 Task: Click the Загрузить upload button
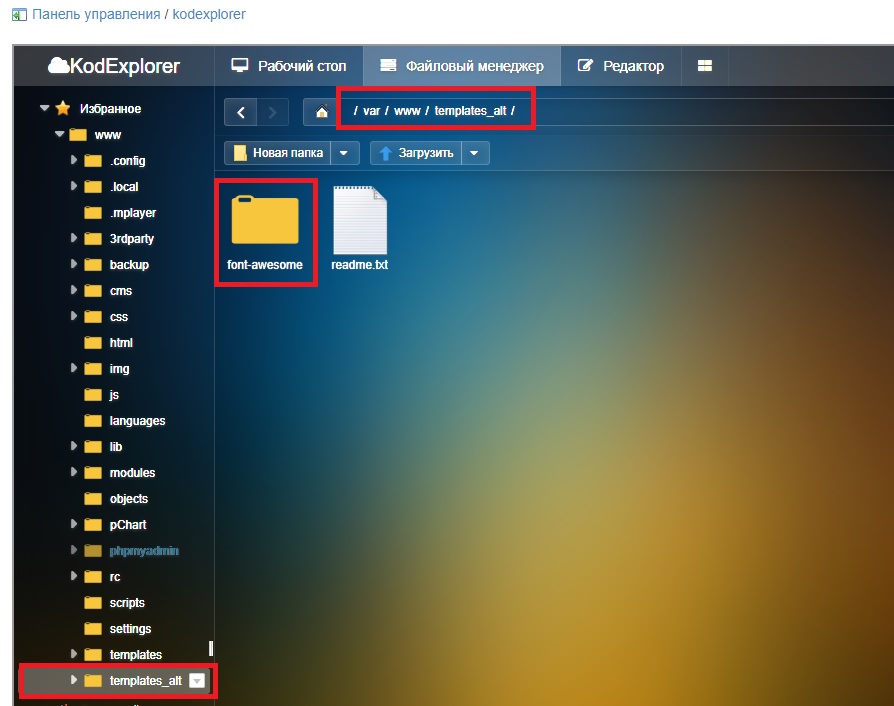[416, 153]
